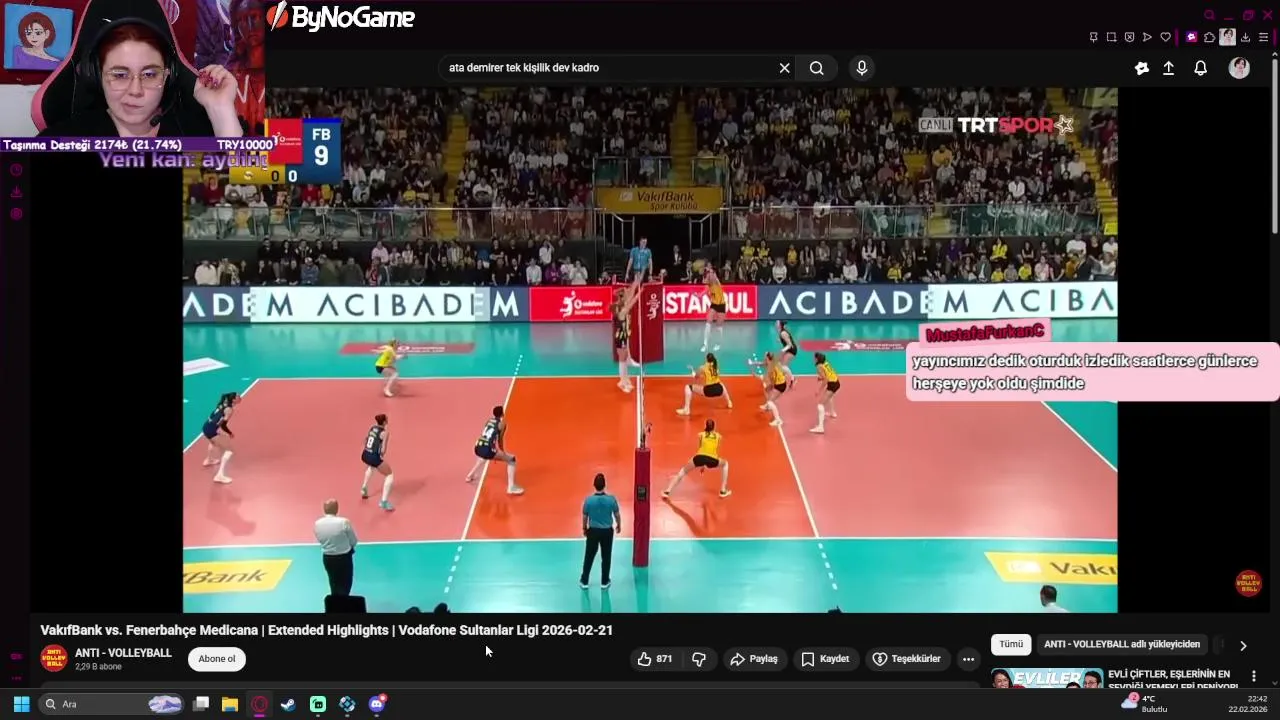
Task: Dislike the volleyball video
Action: click(699, 659)
